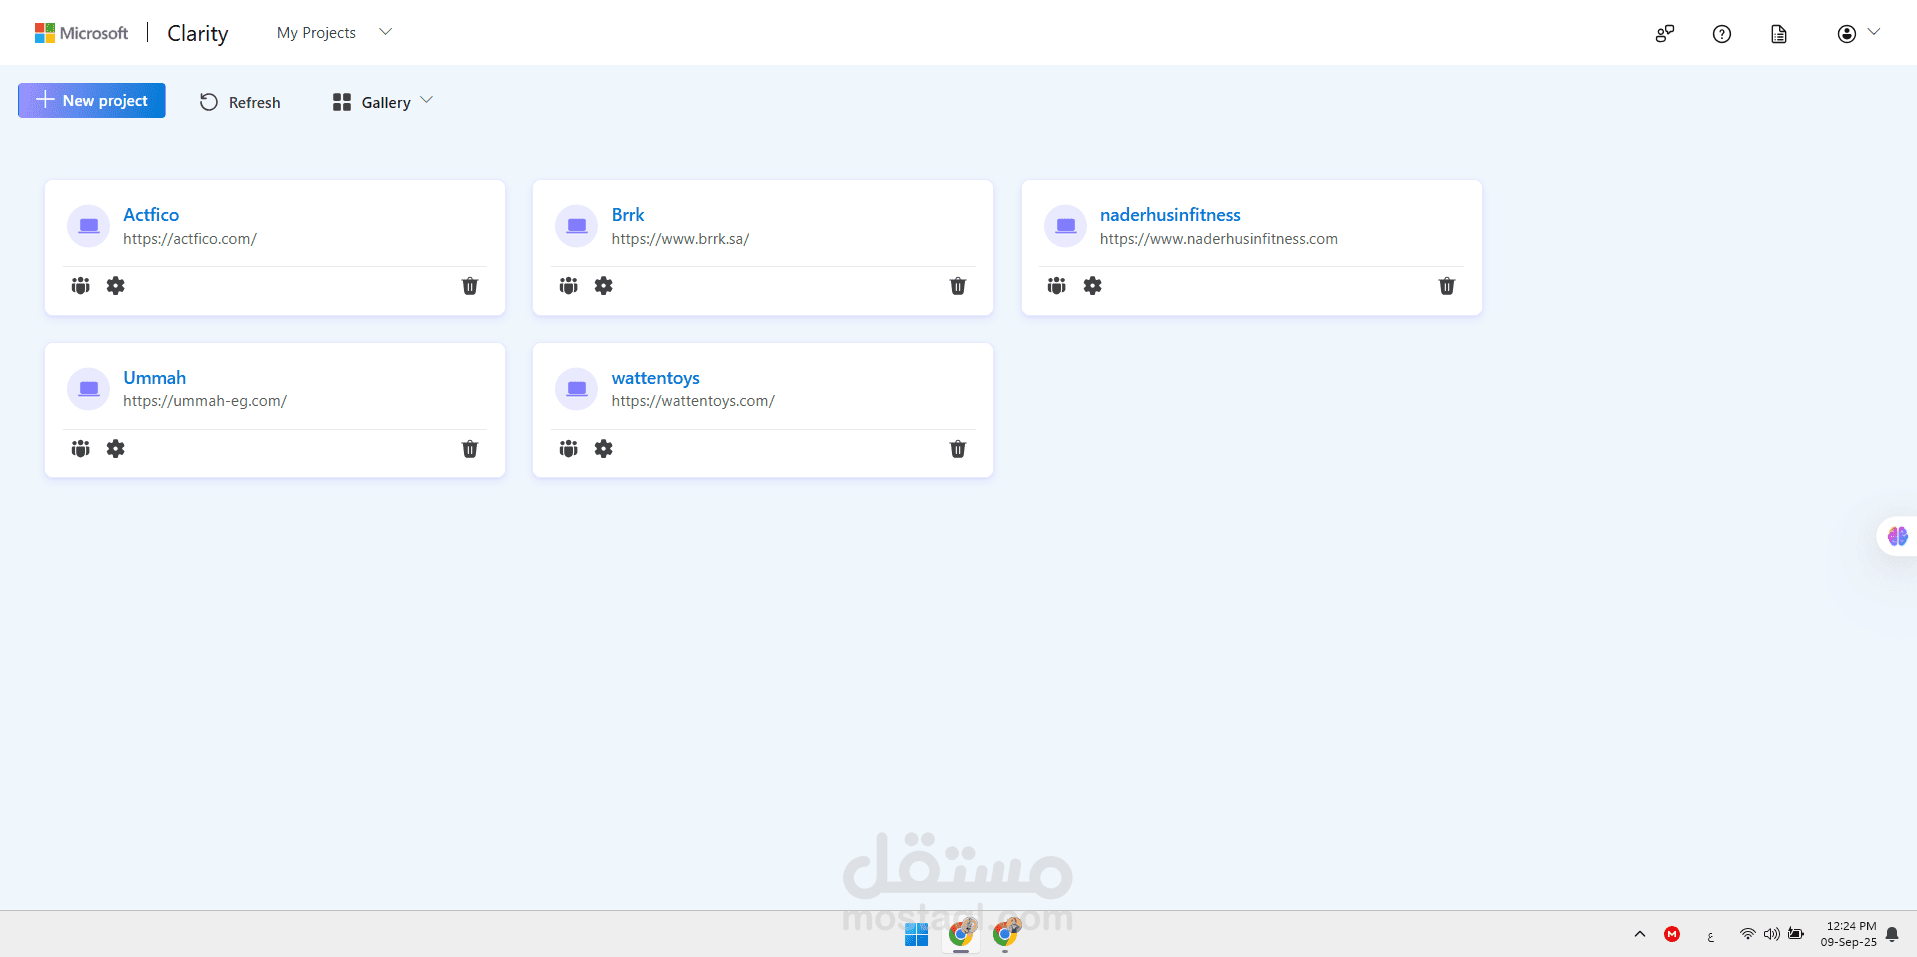Open the Wi-Fi network tray icon
This screenshot has height=957, width=1917.
tap(1748, 934)
